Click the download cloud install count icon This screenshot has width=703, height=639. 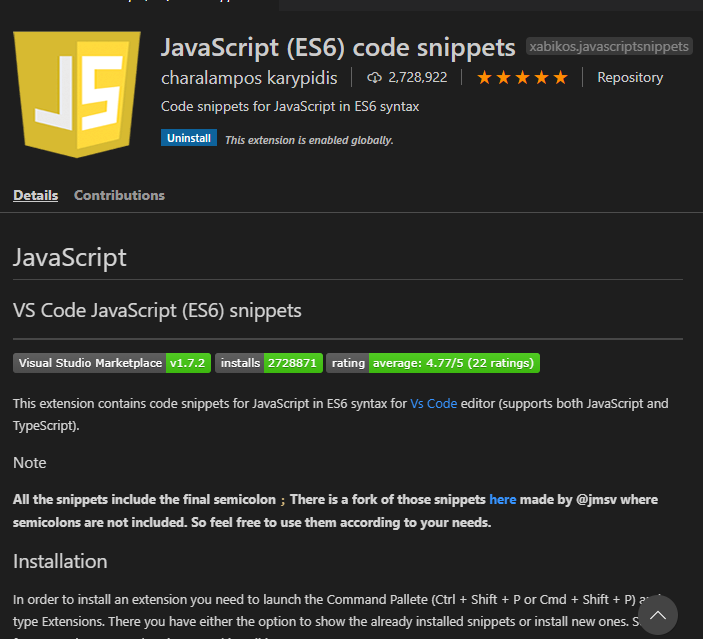[374, 78]
